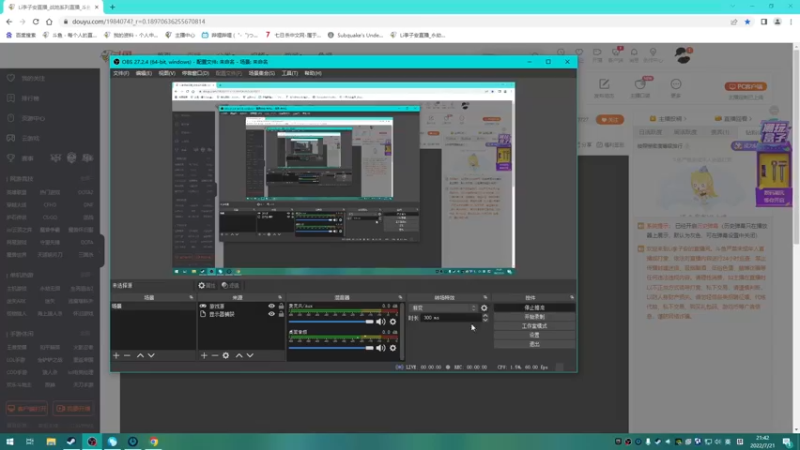
Task: Open a new Chrome tab with the plus button
Action: pos(112,7)
